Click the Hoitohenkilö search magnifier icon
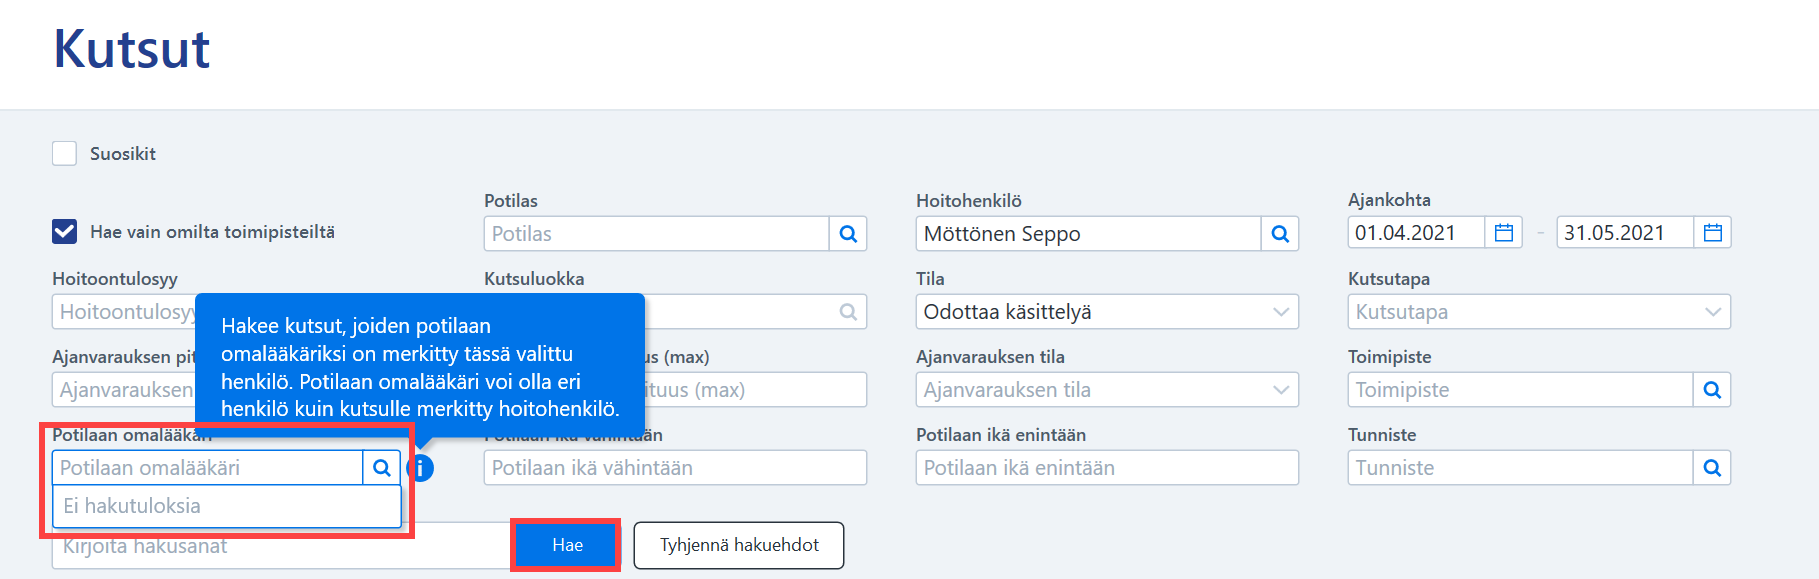1819x579 pixels. pyautogui.click(x=1280, y=234)
